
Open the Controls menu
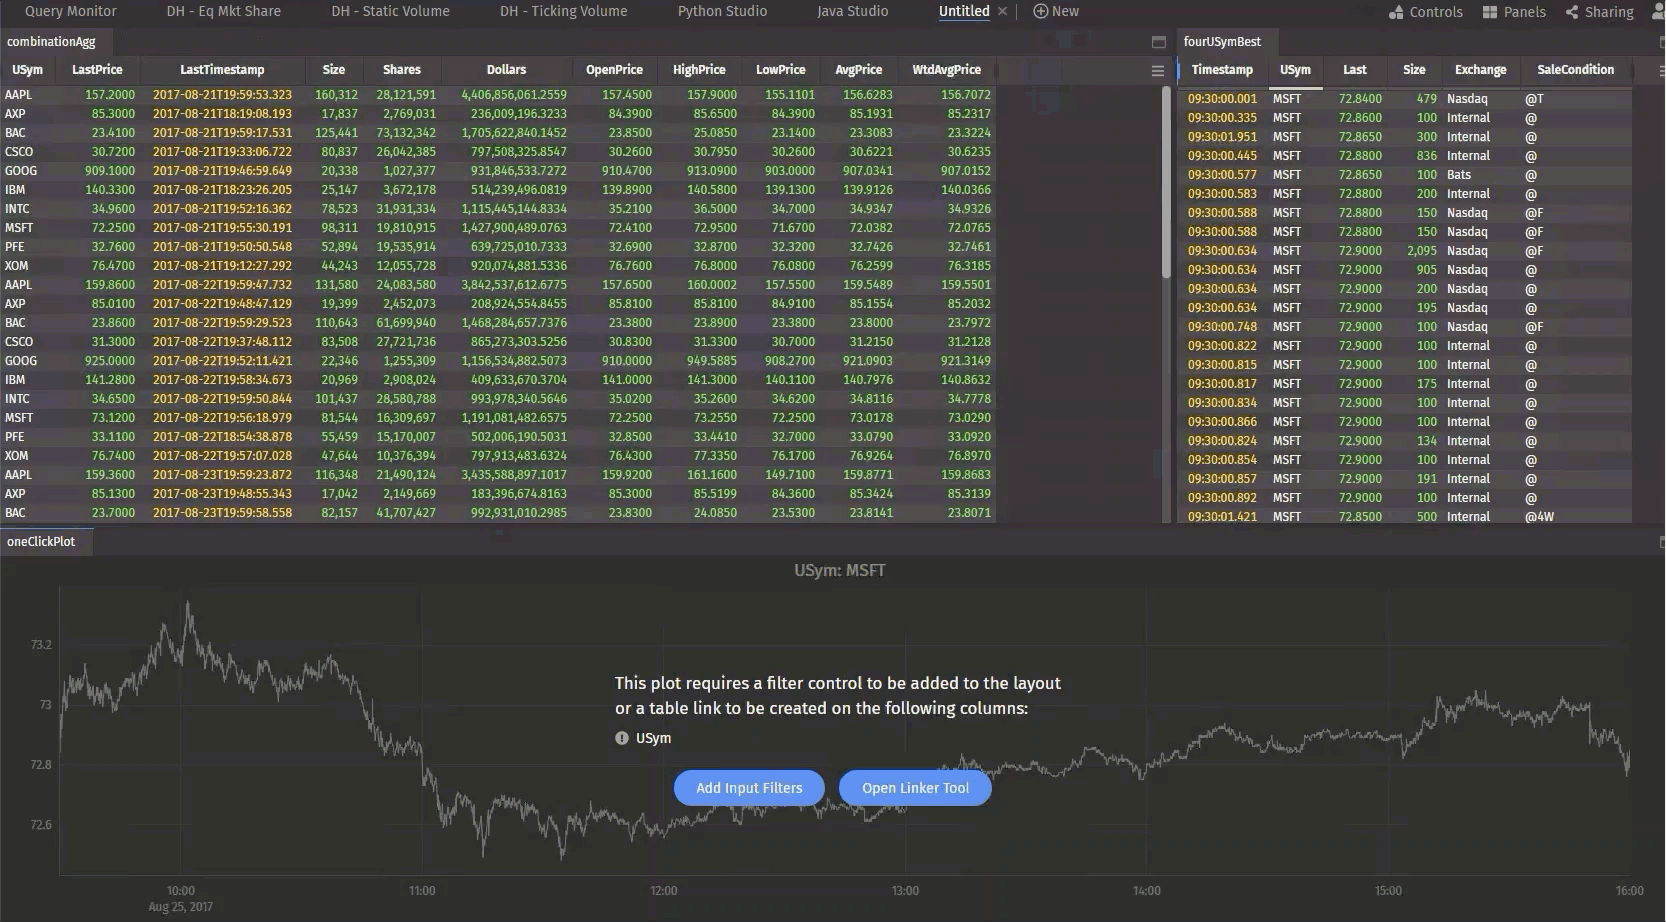pos(1425,12)
